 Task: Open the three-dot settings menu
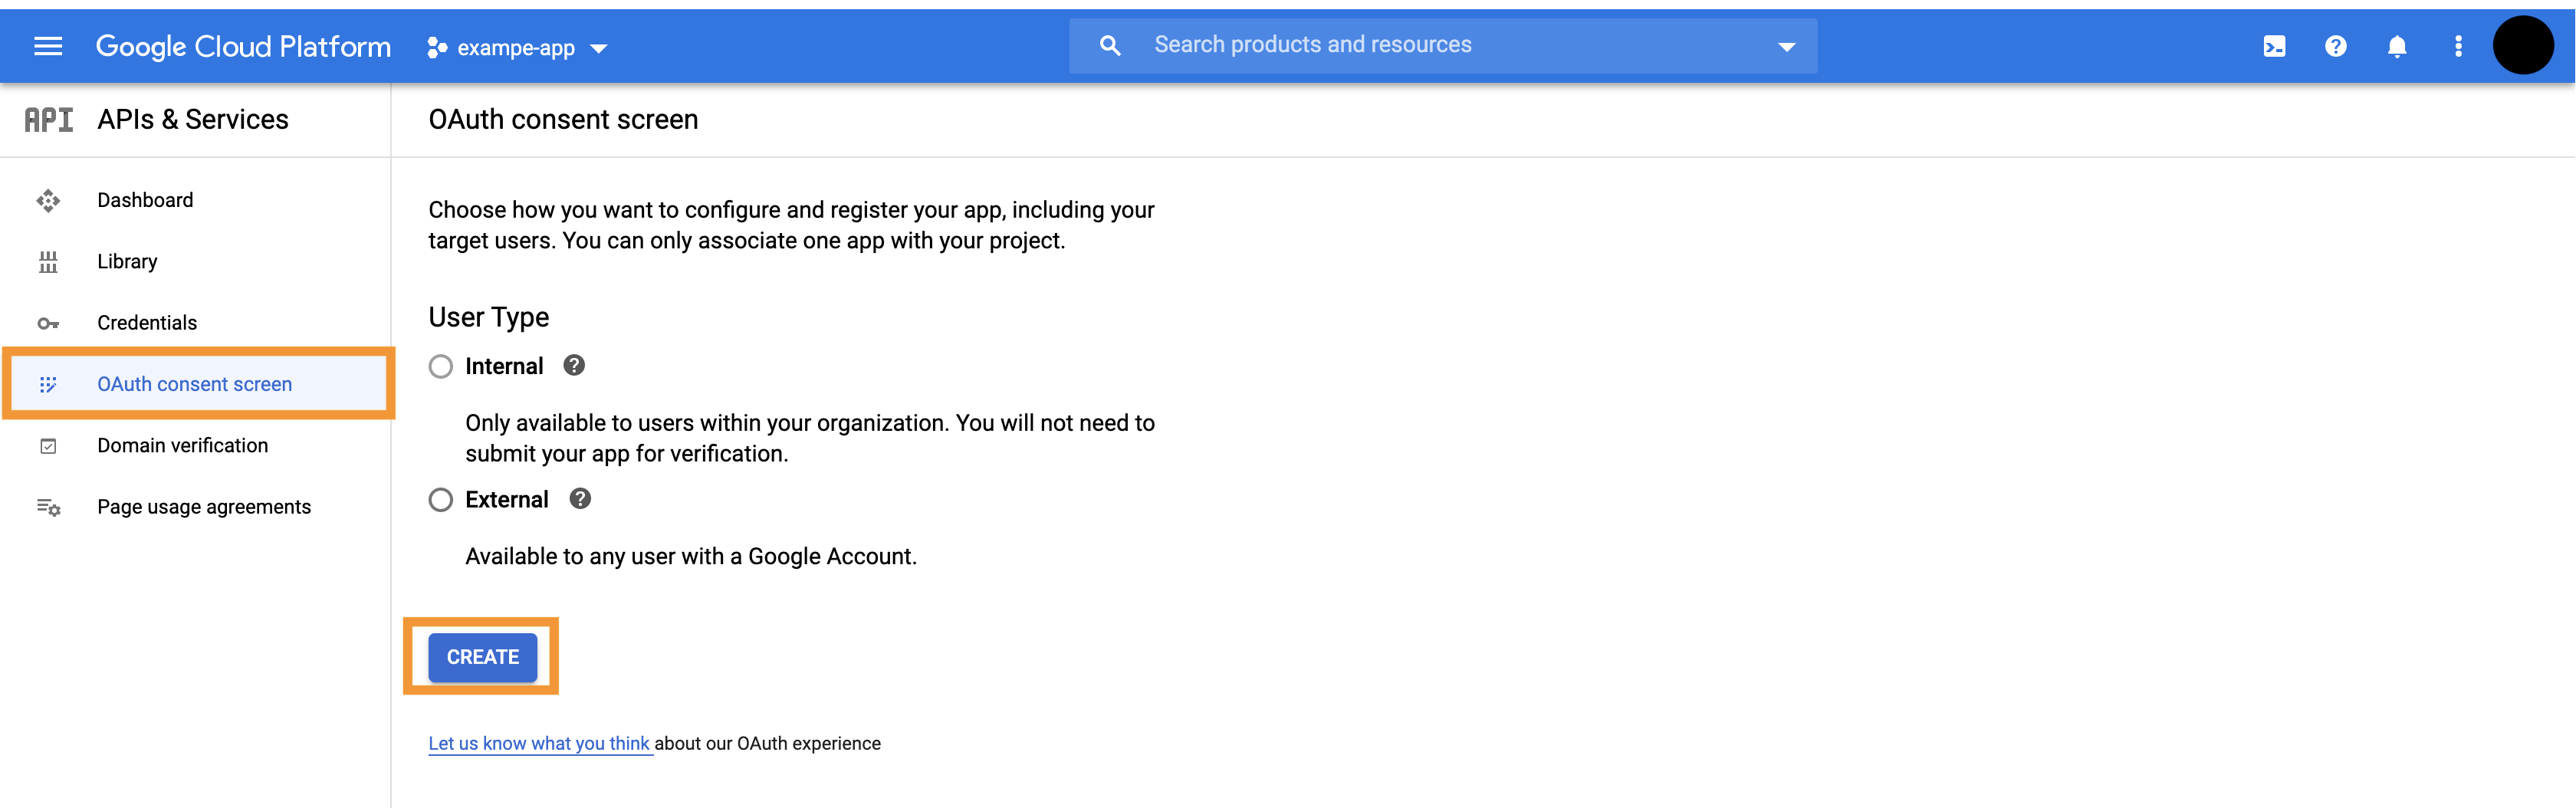(x=2458, y=46)
